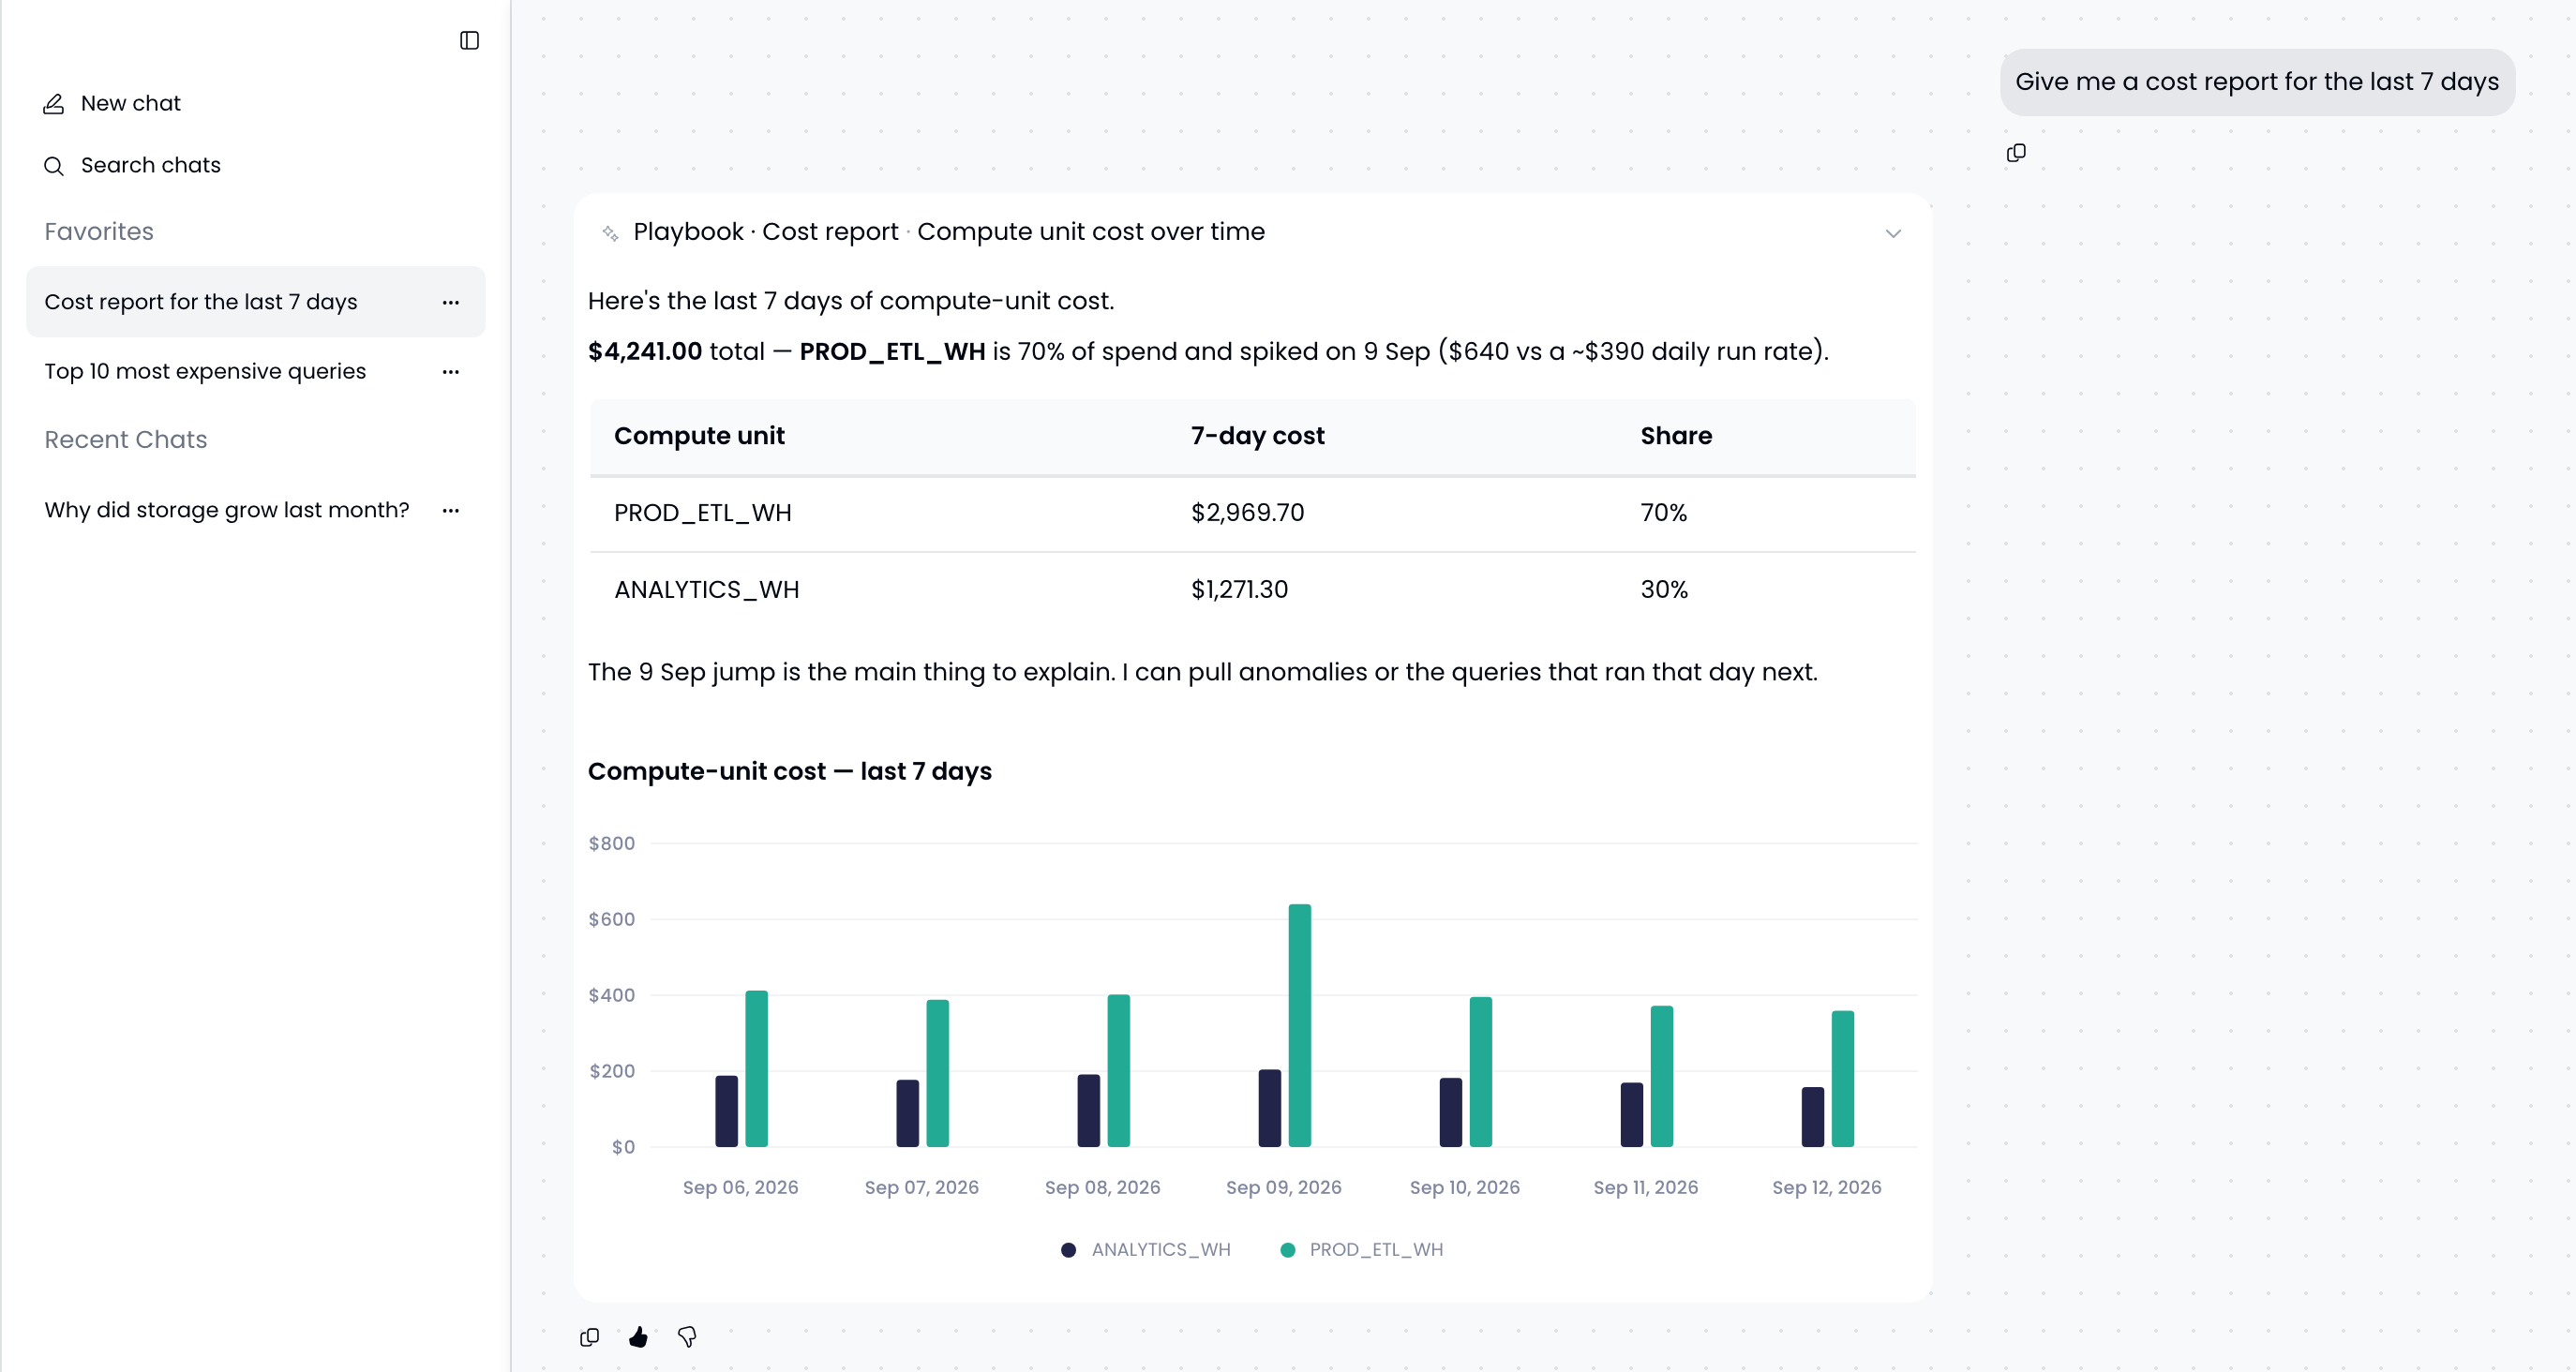Click the $2,969.70 cost value
The height and width of the screenshot is (1372, 2576).
pos(1247,513)
